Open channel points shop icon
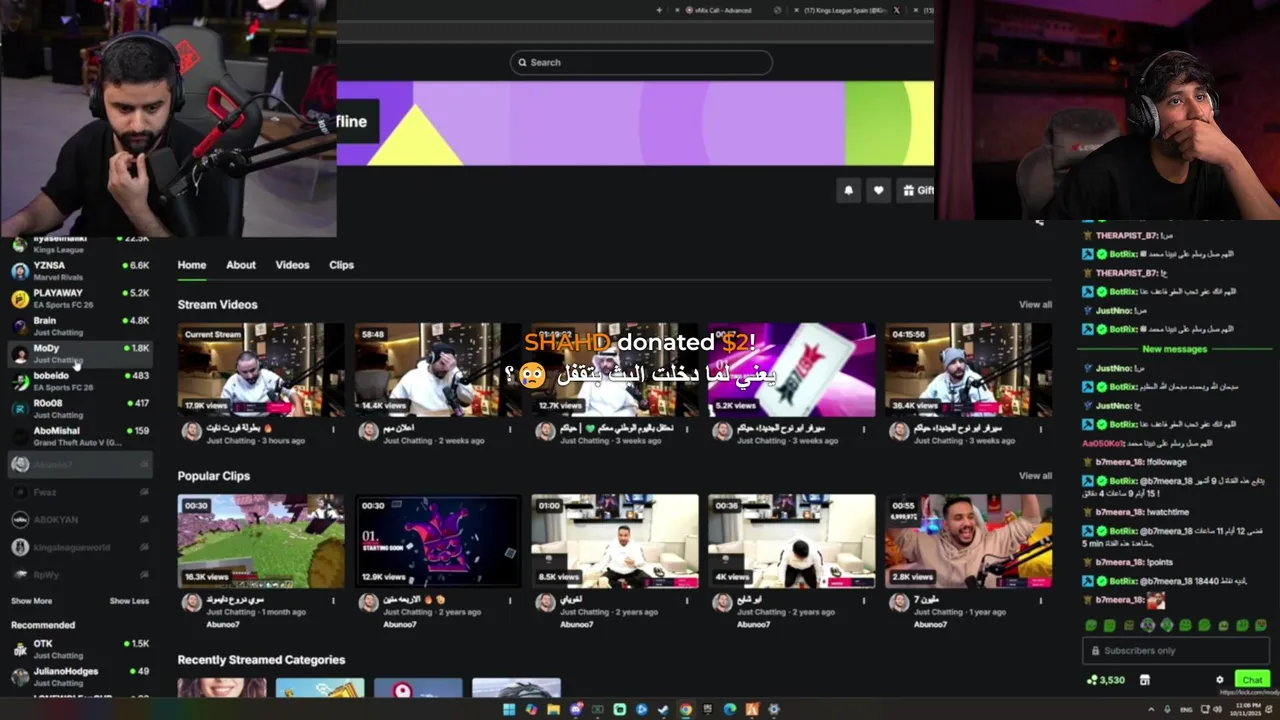Image resolution: width=1280 pixels, height=720 pixels. (x=1144, y=680)
